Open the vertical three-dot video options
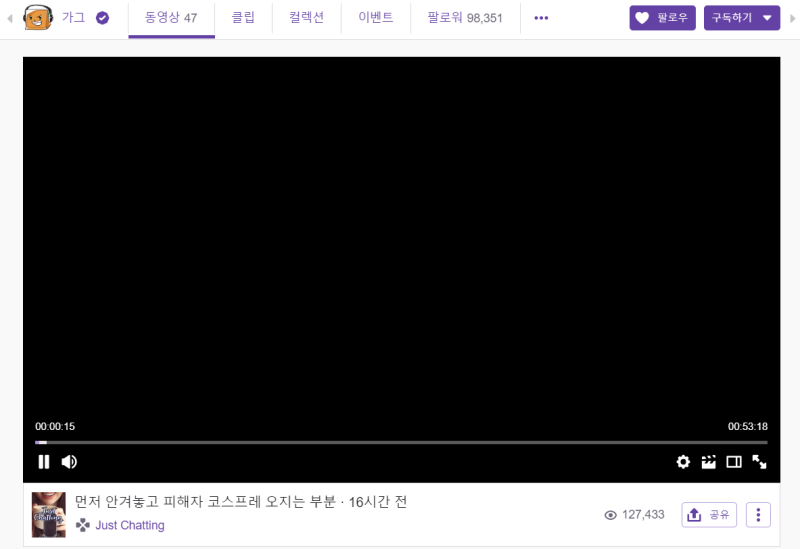 pos(758,515)
